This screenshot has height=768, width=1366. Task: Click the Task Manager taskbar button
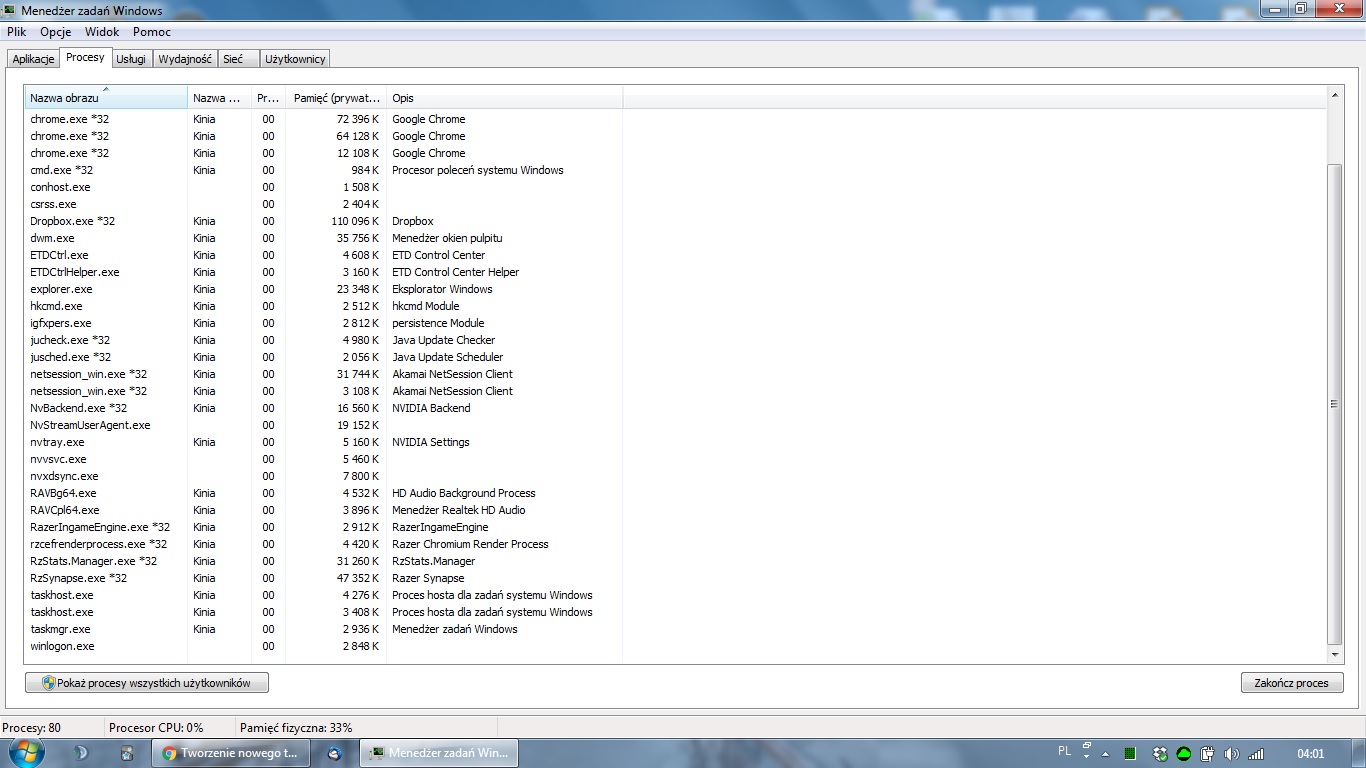tap(439, 753)
